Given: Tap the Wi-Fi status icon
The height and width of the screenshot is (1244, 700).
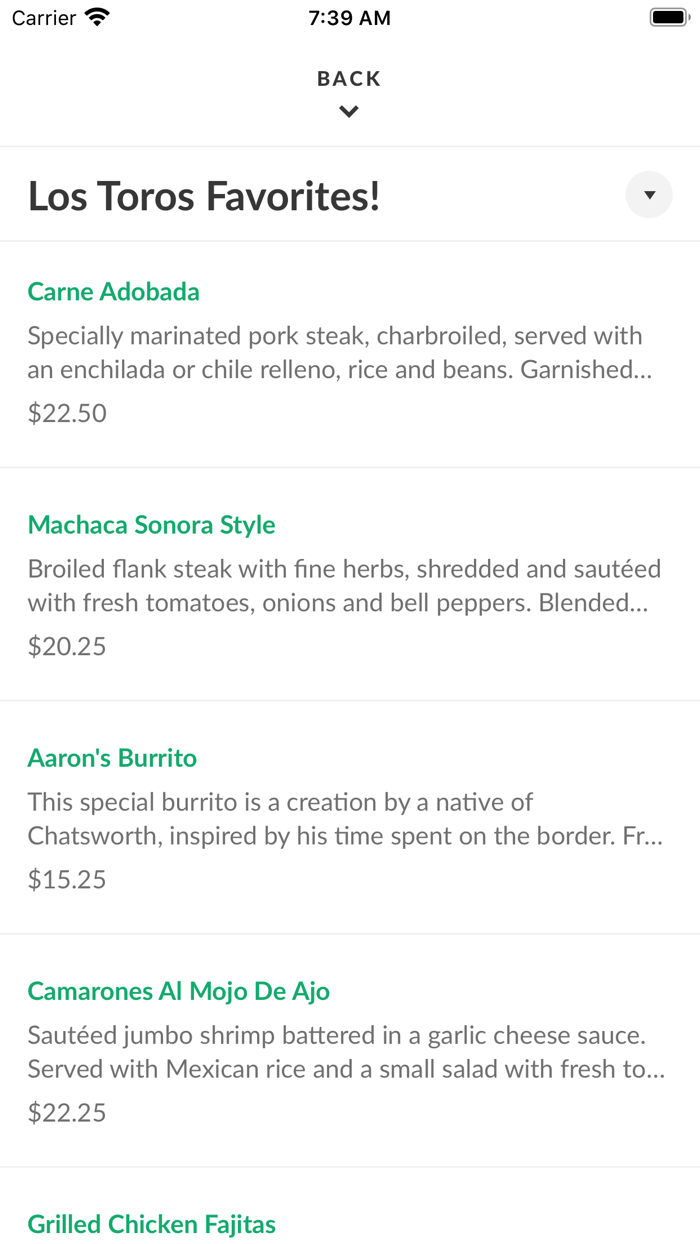Looking at the screenshot, I should 98,17.
